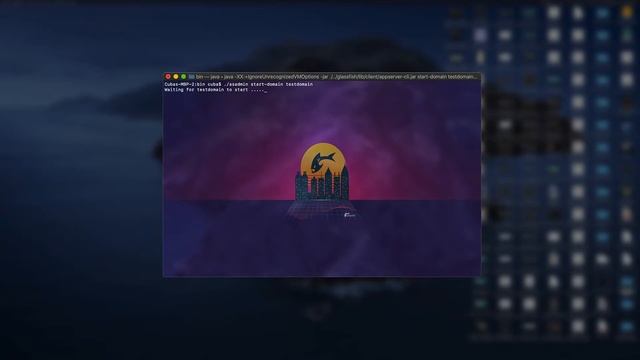Click the folder proxy icon in the Terminal title
This screenshot has width=640, height=360.
pyautogui.click(x=191, y=77)
